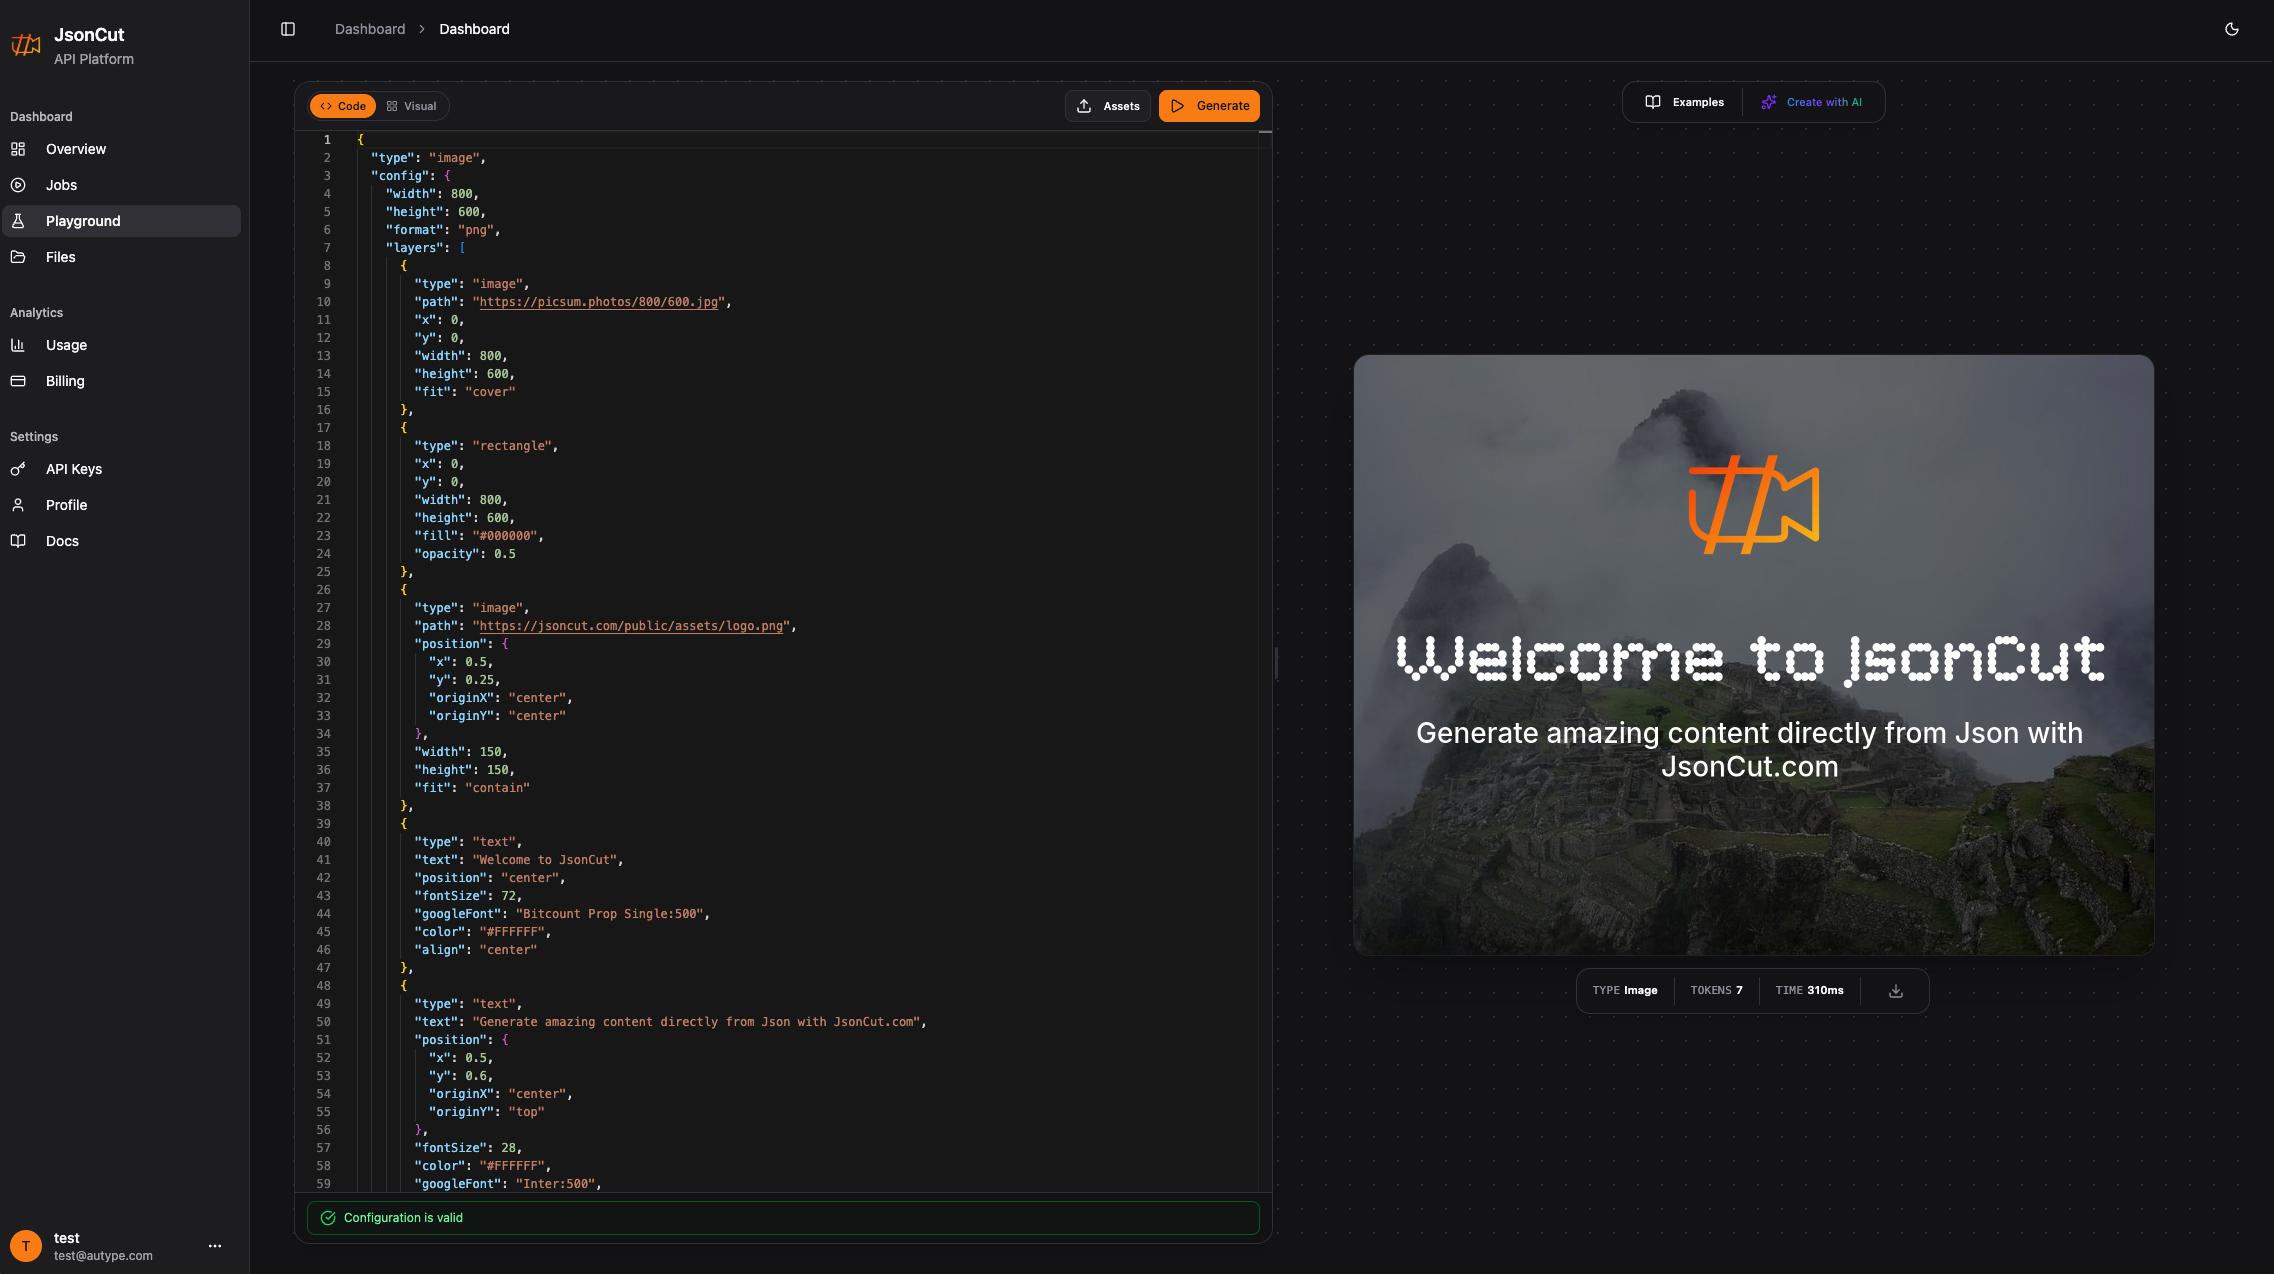Open the Jobs page
The width and height of the screenshot is (2274, 1274).
click(x=61, y=185)
